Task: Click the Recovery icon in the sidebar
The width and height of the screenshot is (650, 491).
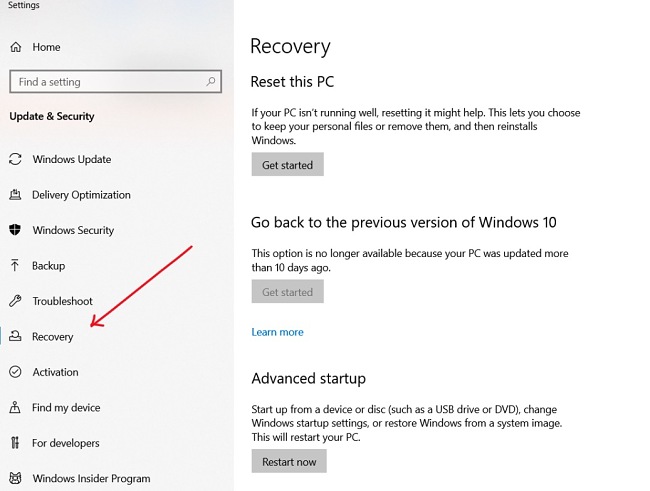Action: [x=15, y=336]
